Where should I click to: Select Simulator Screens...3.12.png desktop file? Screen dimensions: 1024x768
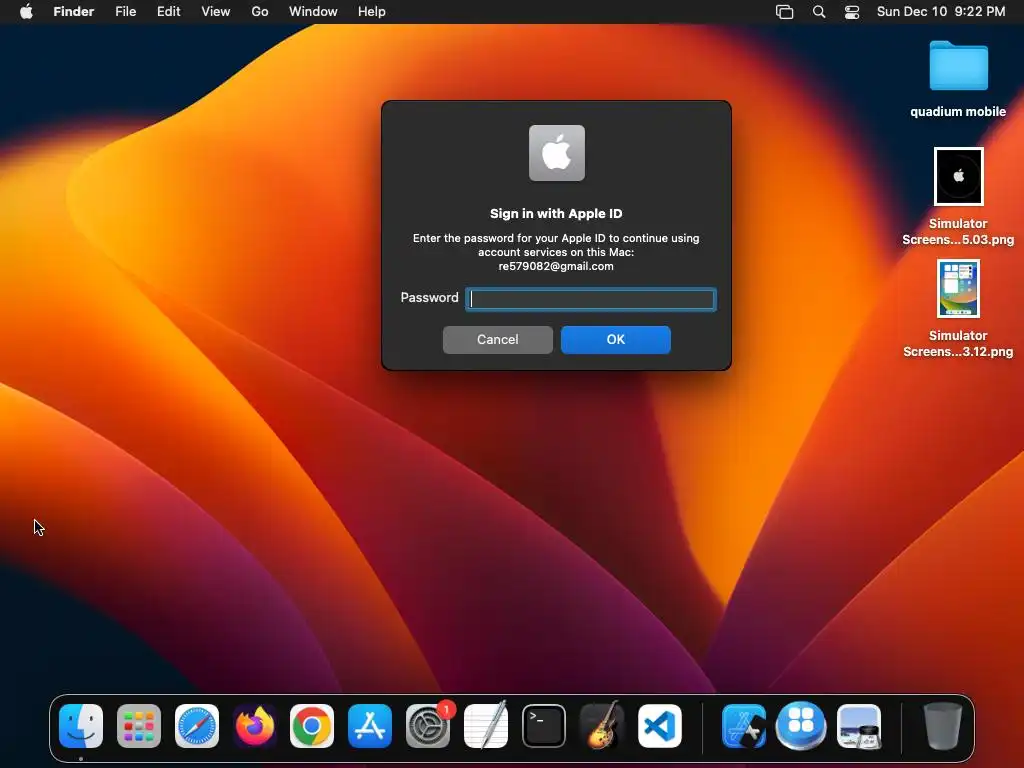click(958, 309)
